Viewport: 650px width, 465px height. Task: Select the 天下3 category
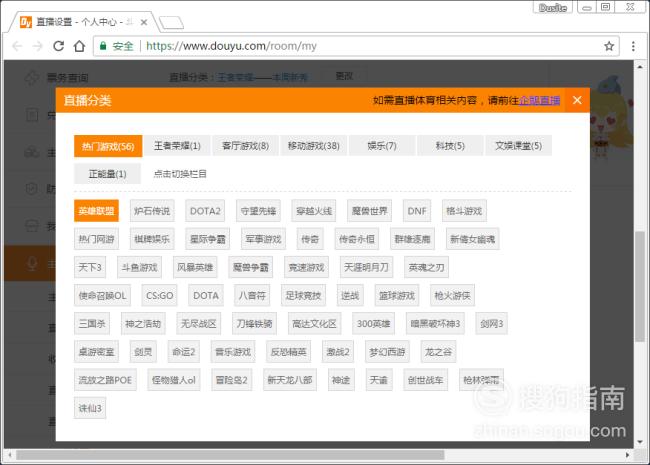(x=90, y=267)
